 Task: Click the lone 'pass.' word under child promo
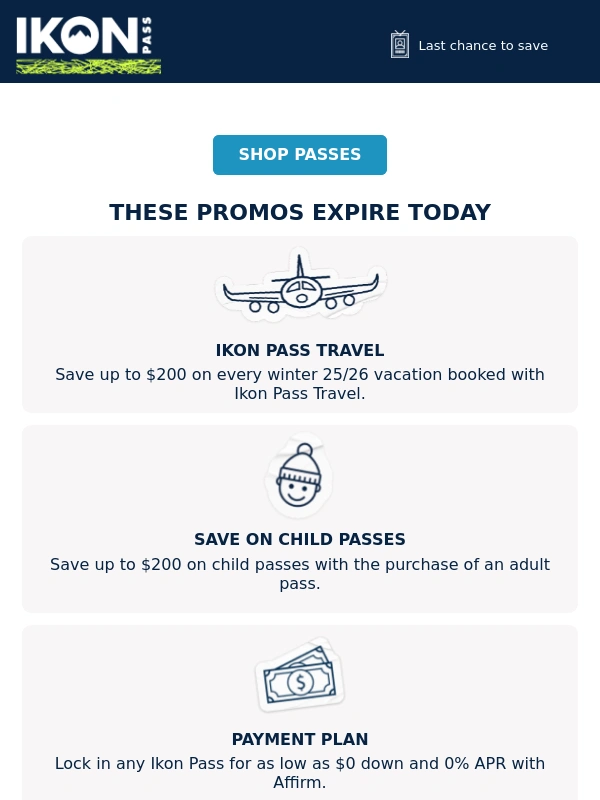[300, 584]
